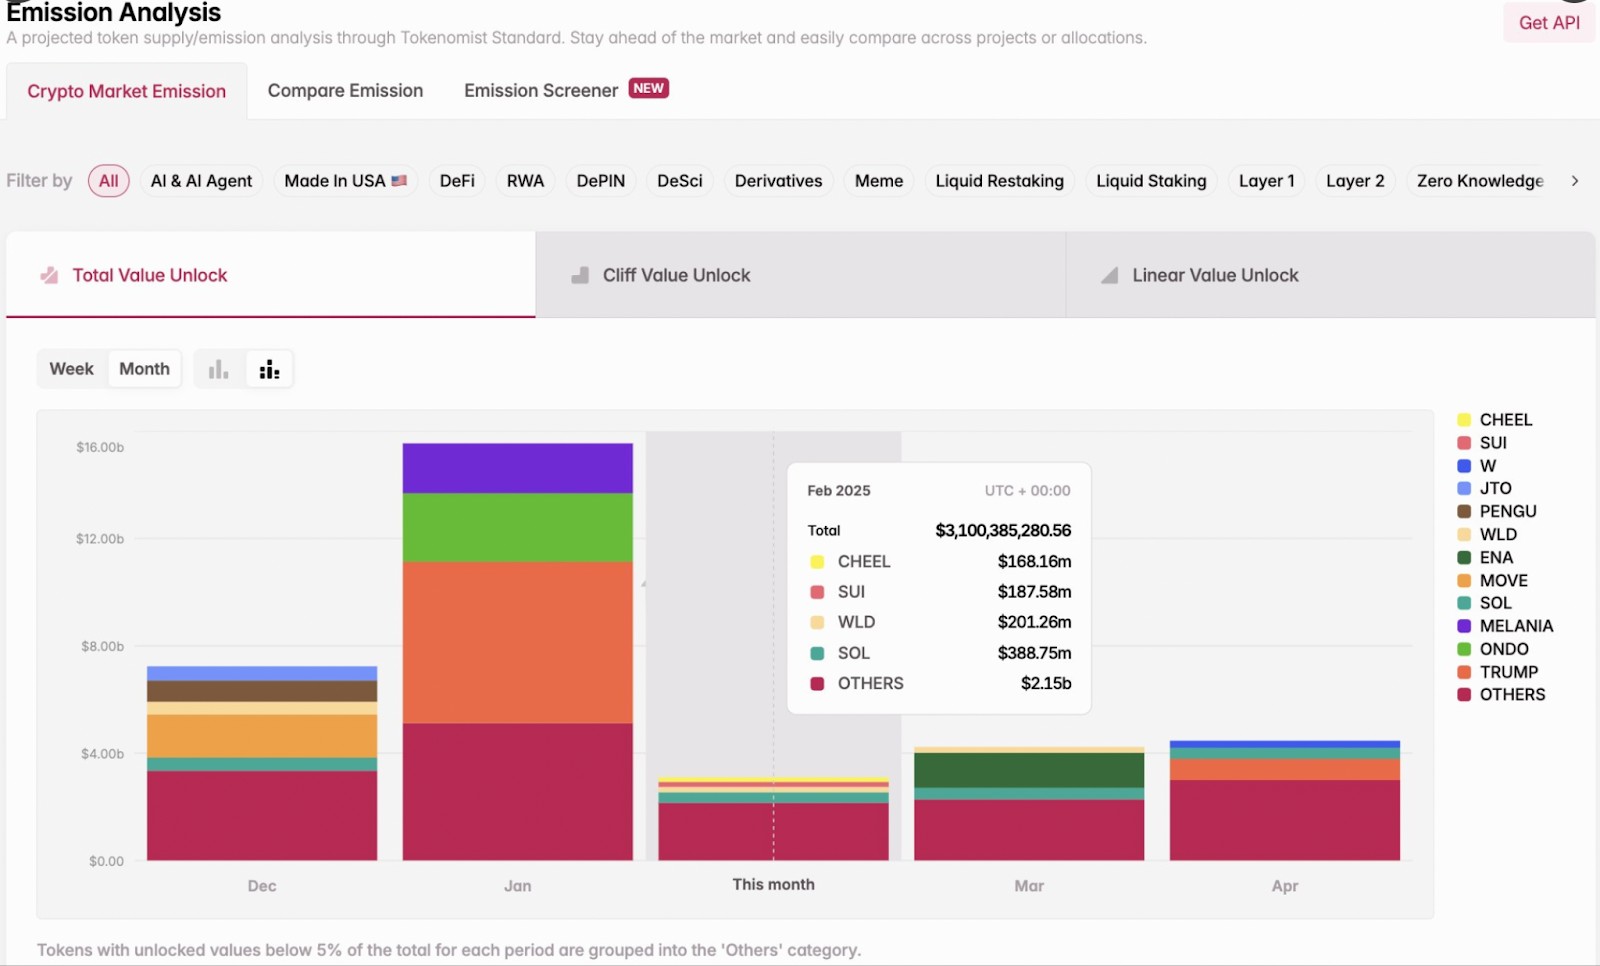Filter by Liquid Staking
The width and height of the screenshot is (1600, 966).
(x=1151, y=181)
